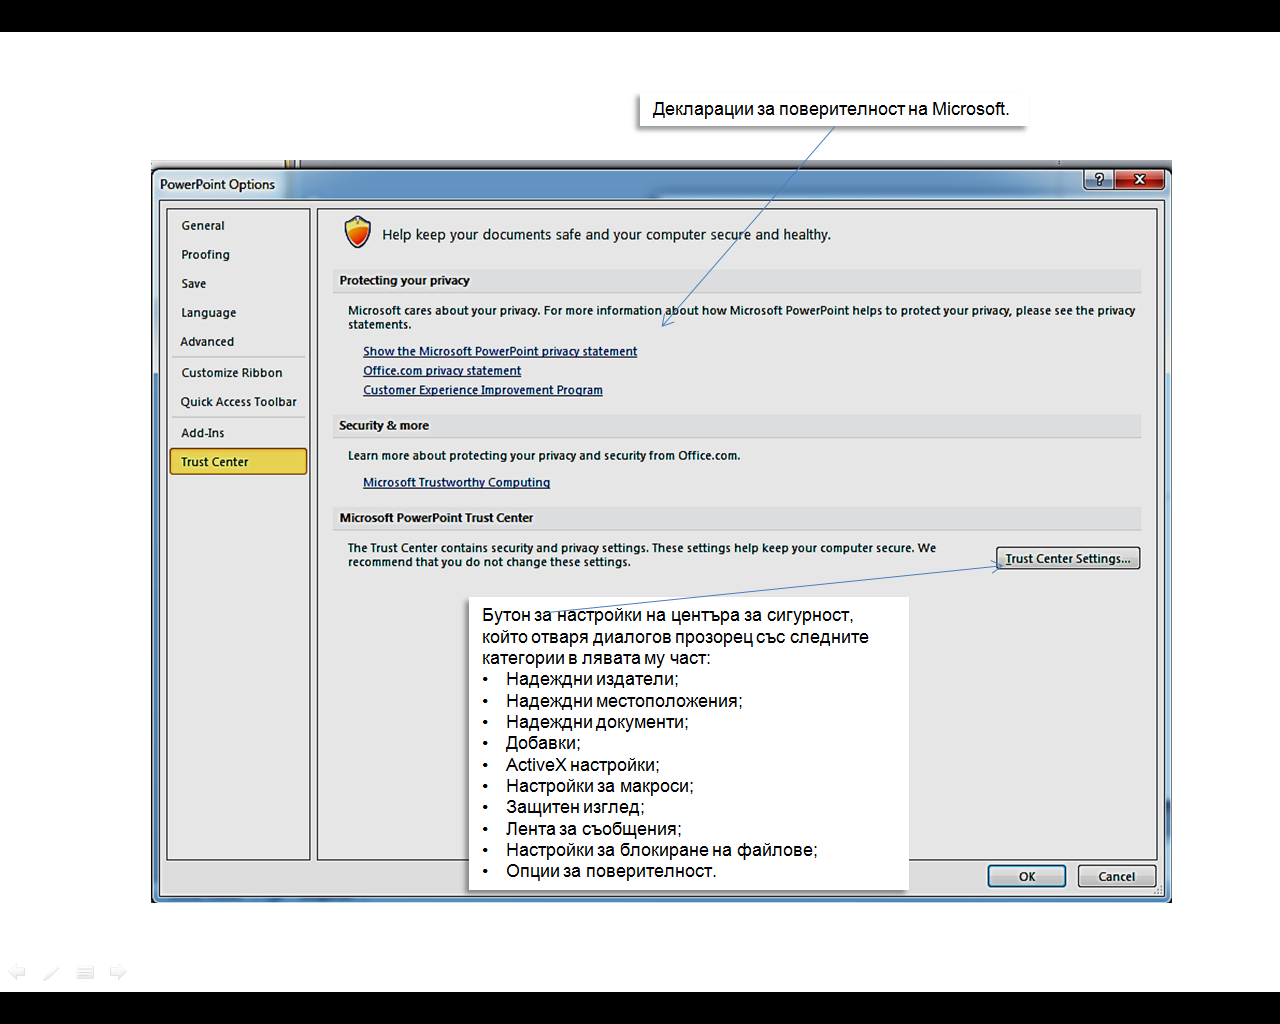
Task: Click the Trust Center Settings... button
Action: pos(1068,559)
